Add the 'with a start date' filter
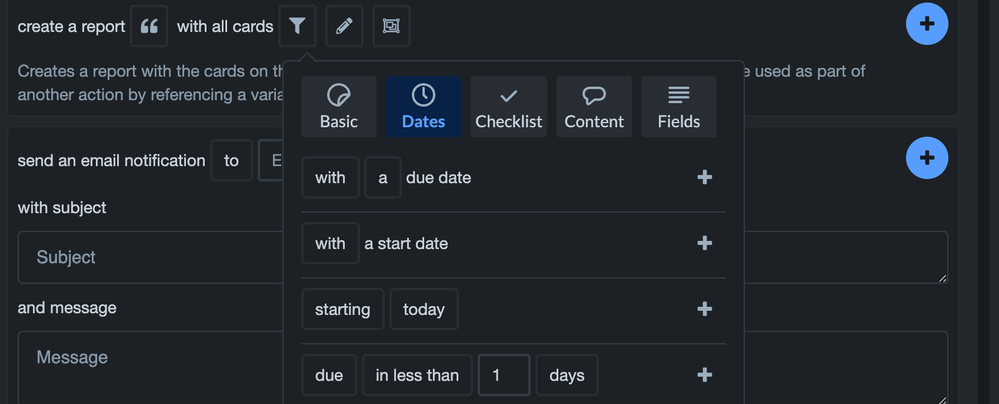 point(704,243)
